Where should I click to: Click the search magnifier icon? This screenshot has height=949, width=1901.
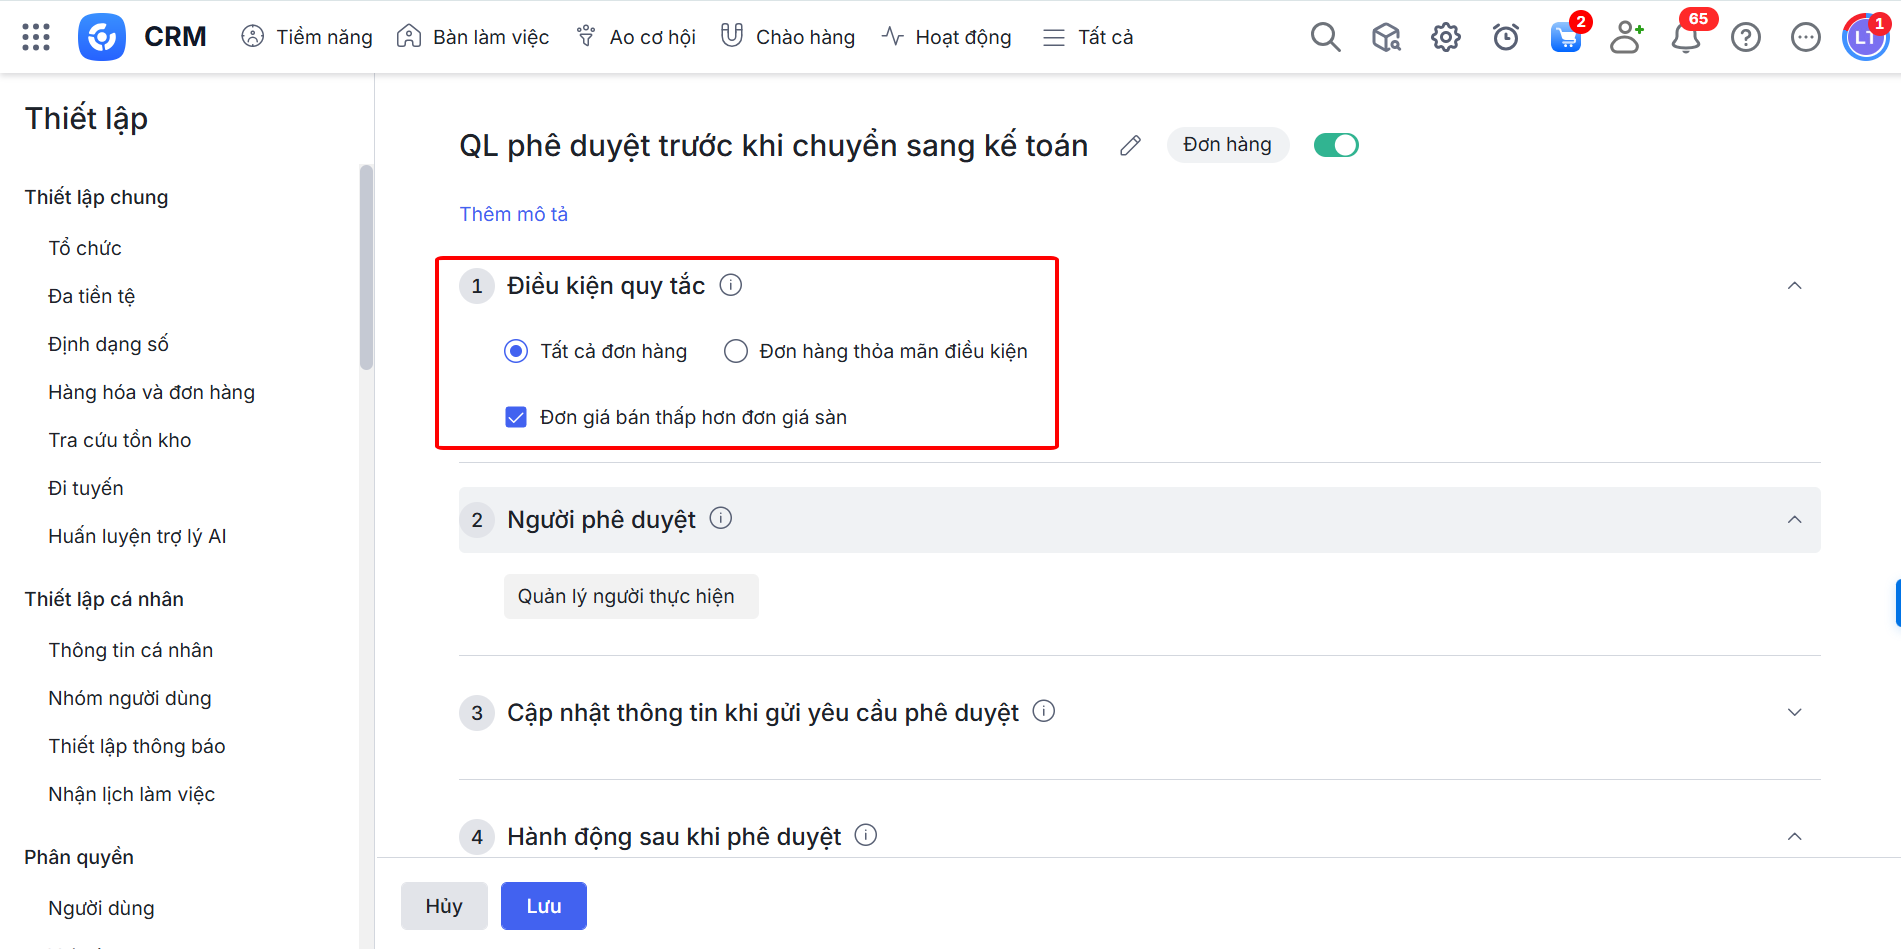tap(1325, 37)
